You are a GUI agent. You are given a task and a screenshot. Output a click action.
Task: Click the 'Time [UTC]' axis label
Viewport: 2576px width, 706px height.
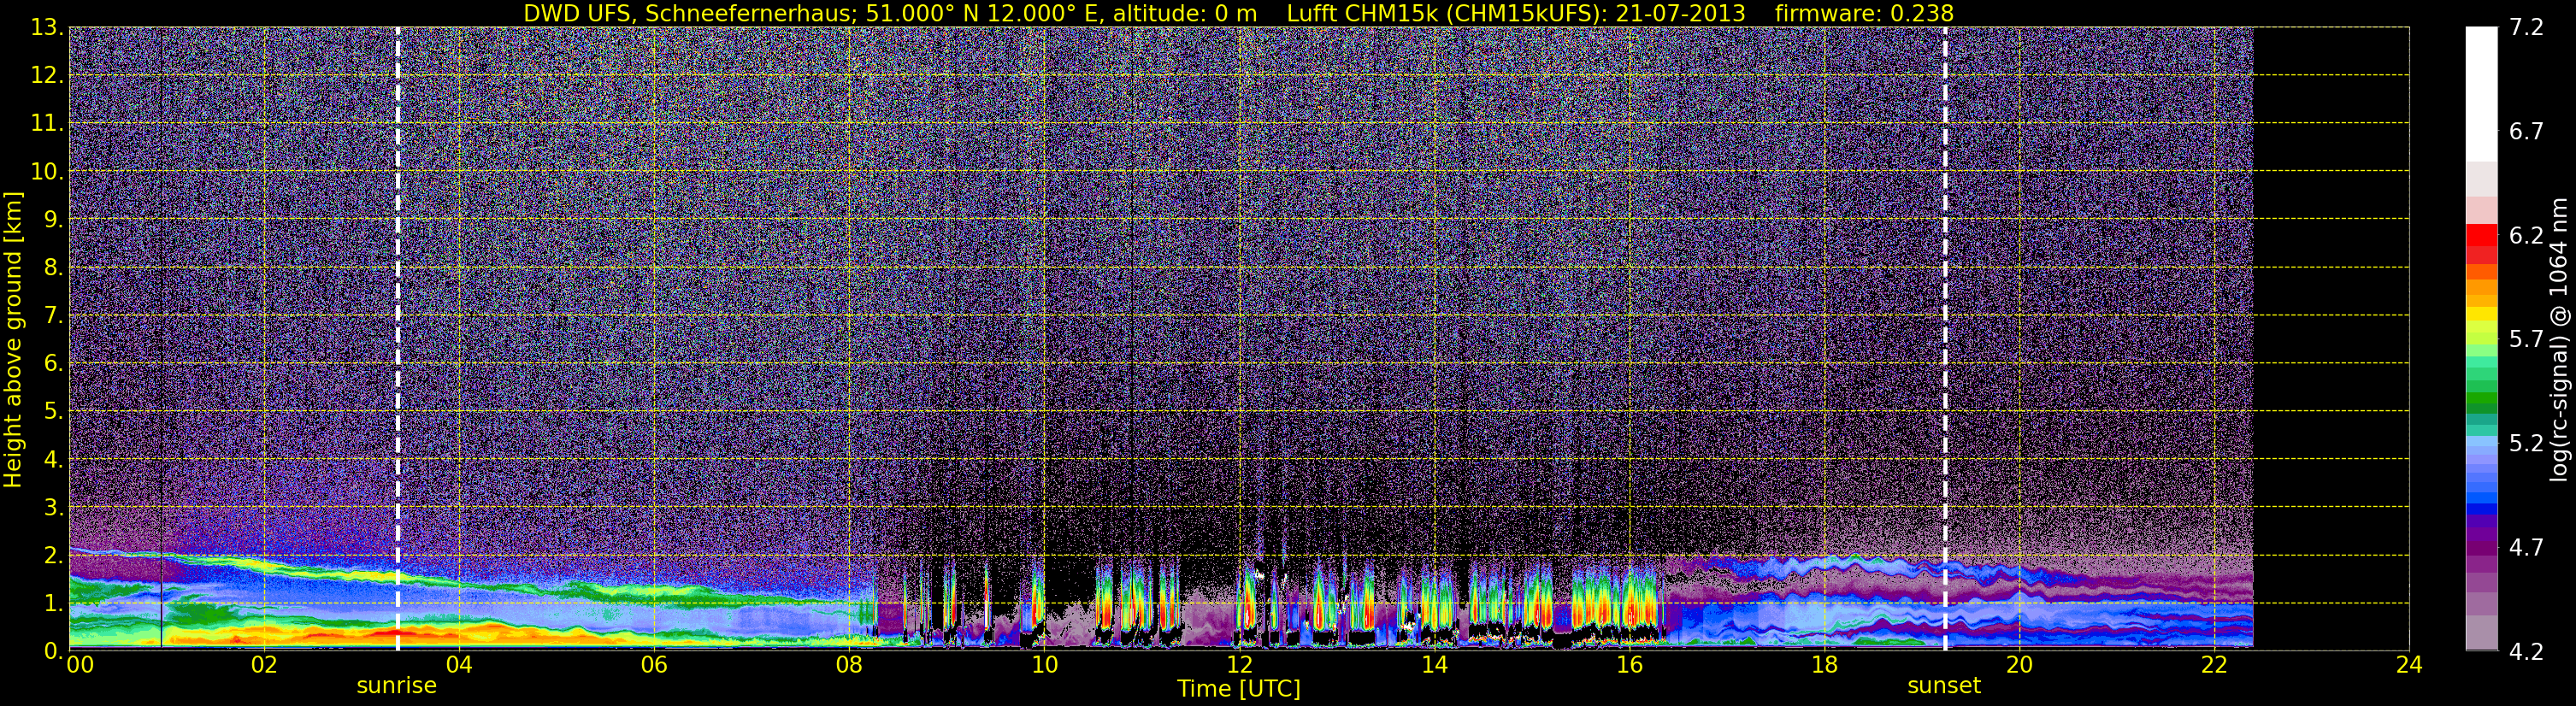click(x=1238, y=689)
